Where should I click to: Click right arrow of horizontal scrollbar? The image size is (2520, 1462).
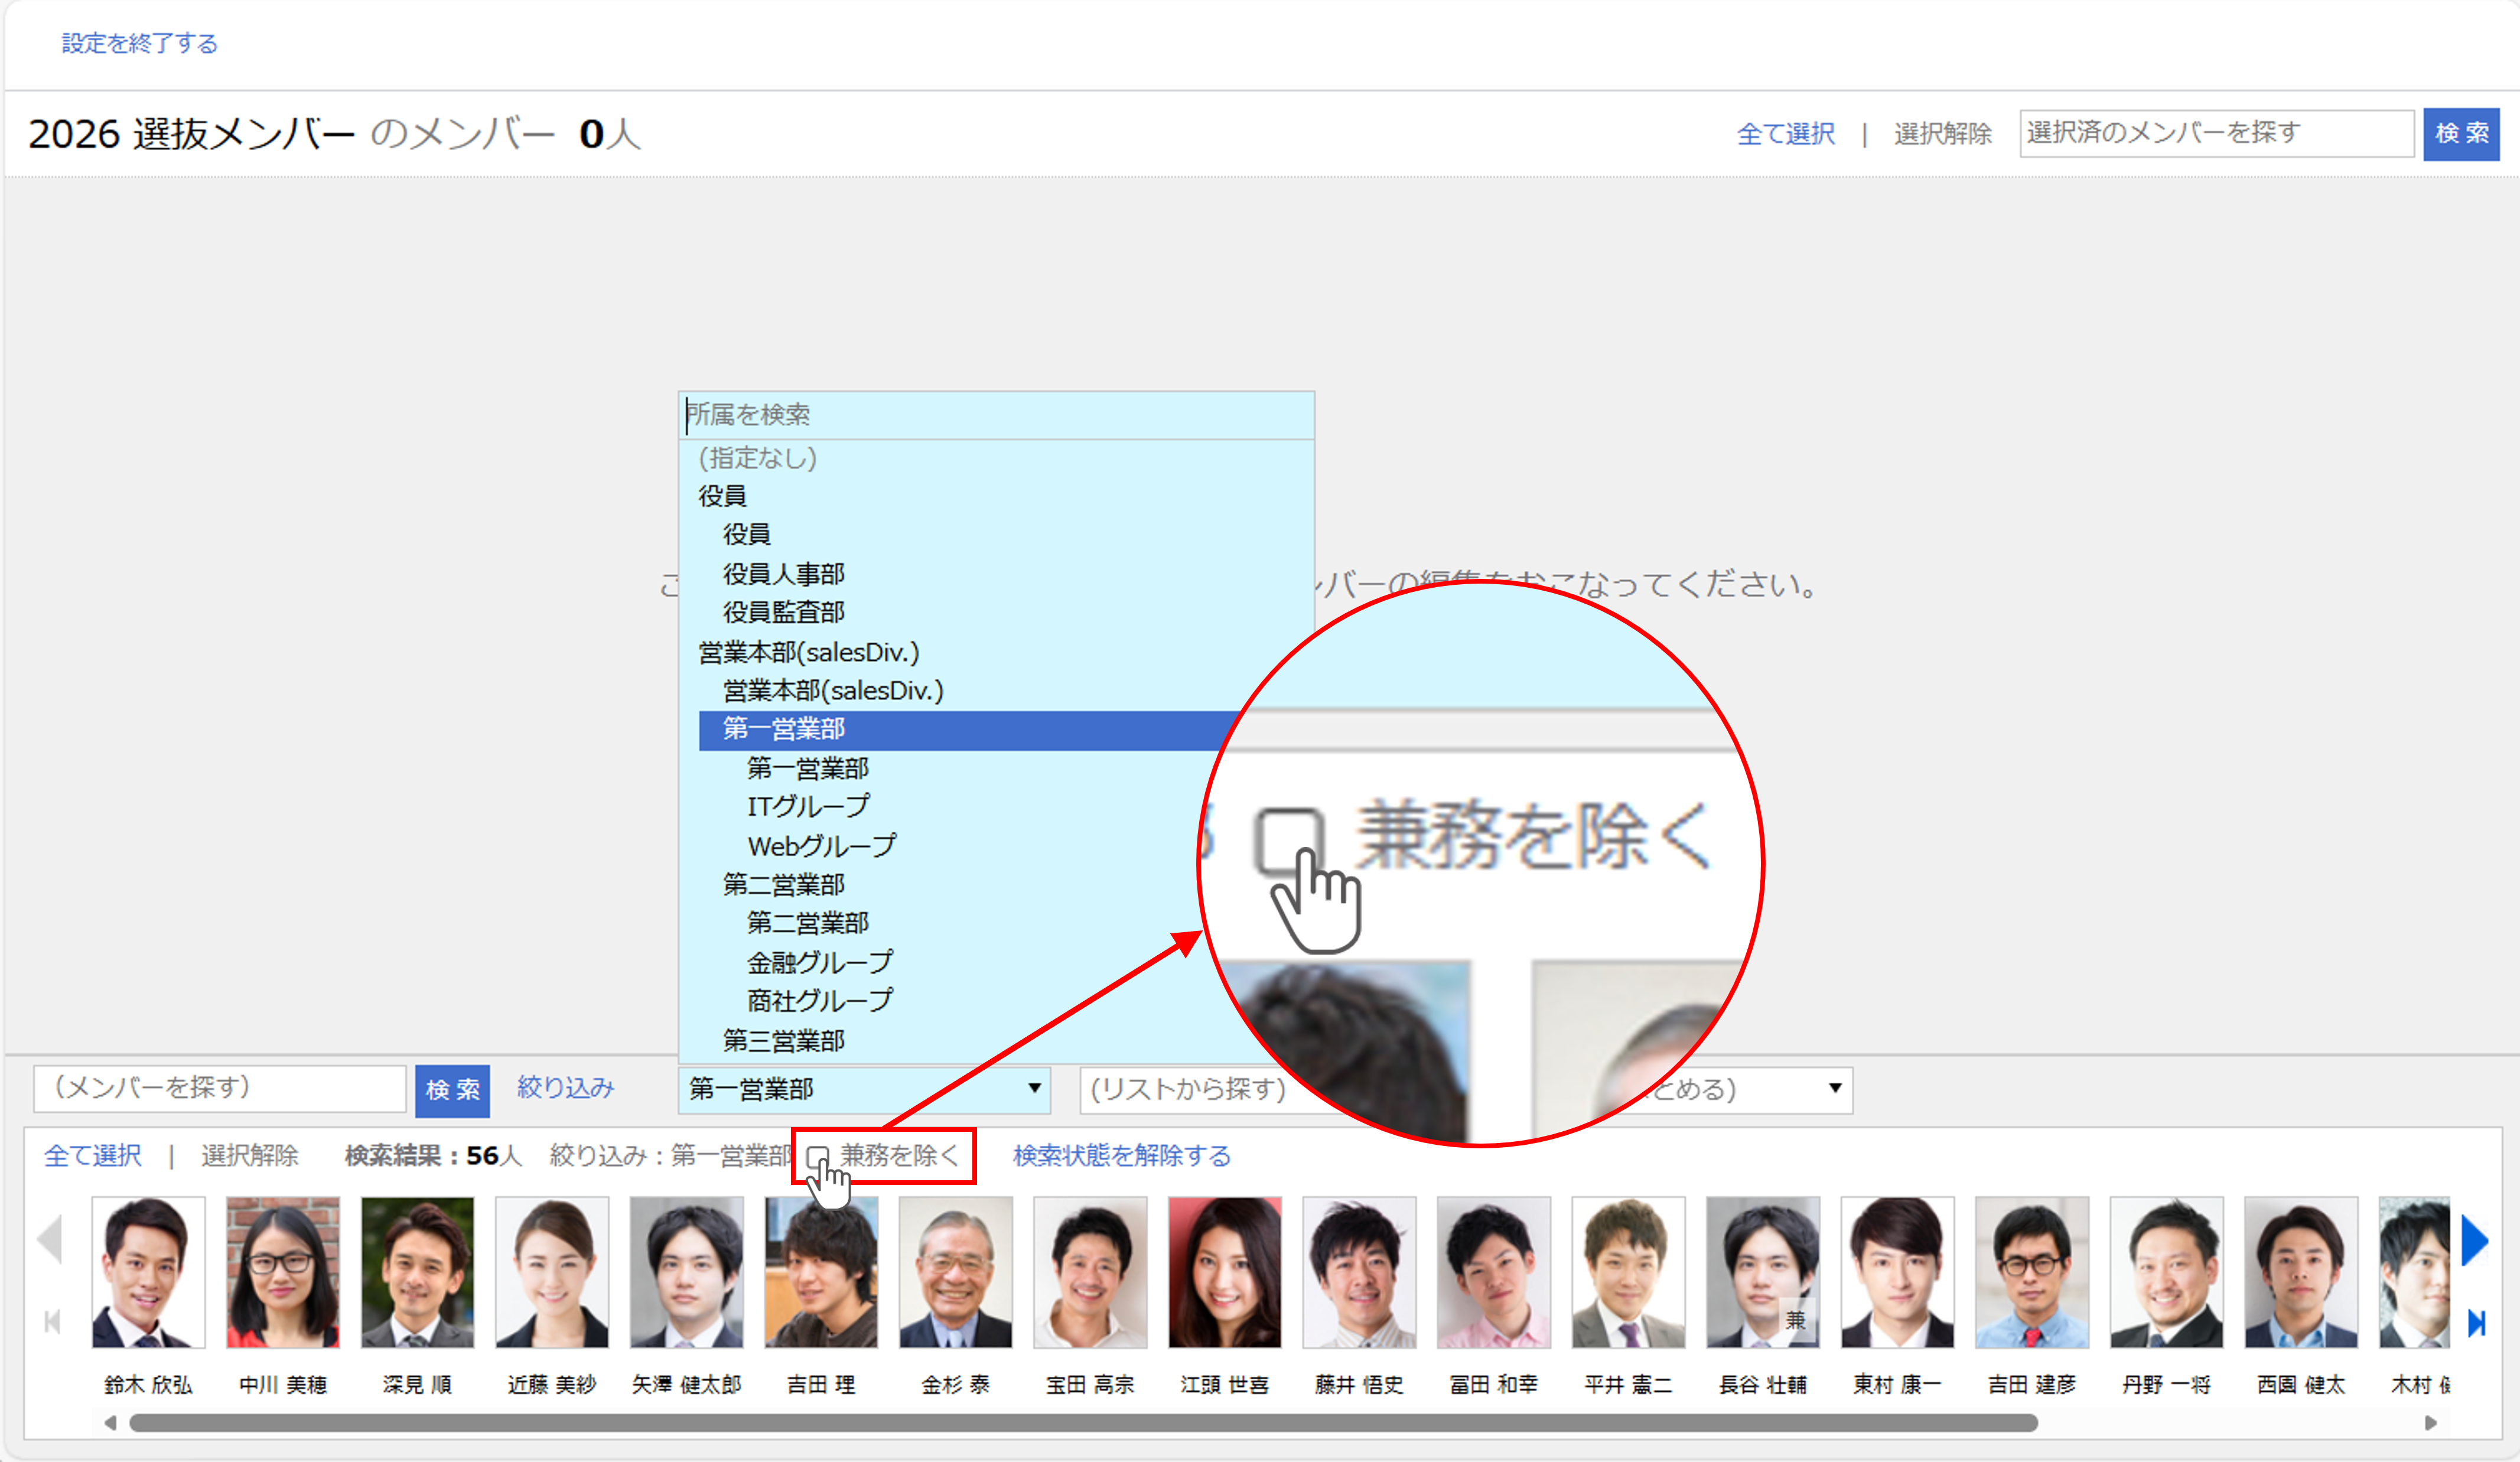(x=2431, y=1423)
